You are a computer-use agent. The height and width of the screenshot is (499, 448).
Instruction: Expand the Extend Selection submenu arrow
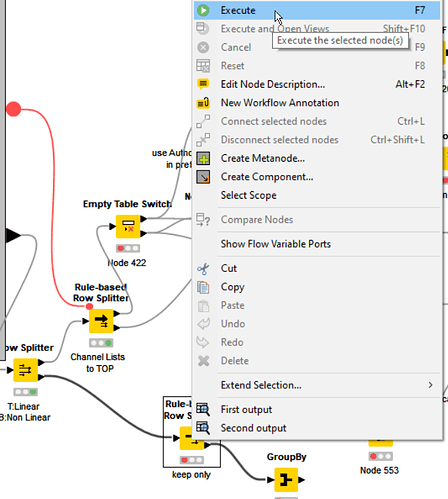pyautogui.click(x=430, y=385)
